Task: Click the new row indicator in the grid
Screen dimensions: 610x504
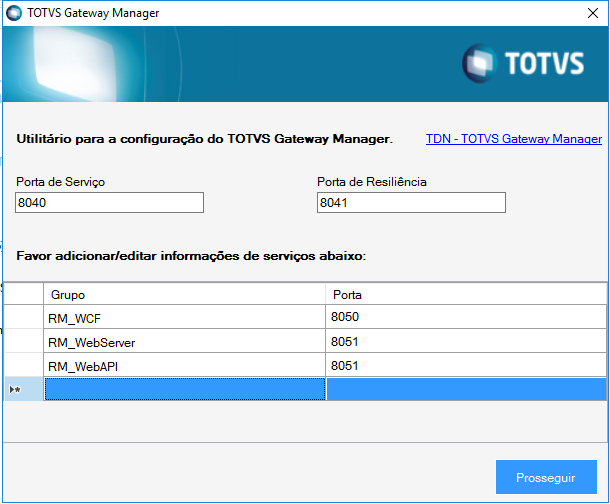Action: coord(23,389)
